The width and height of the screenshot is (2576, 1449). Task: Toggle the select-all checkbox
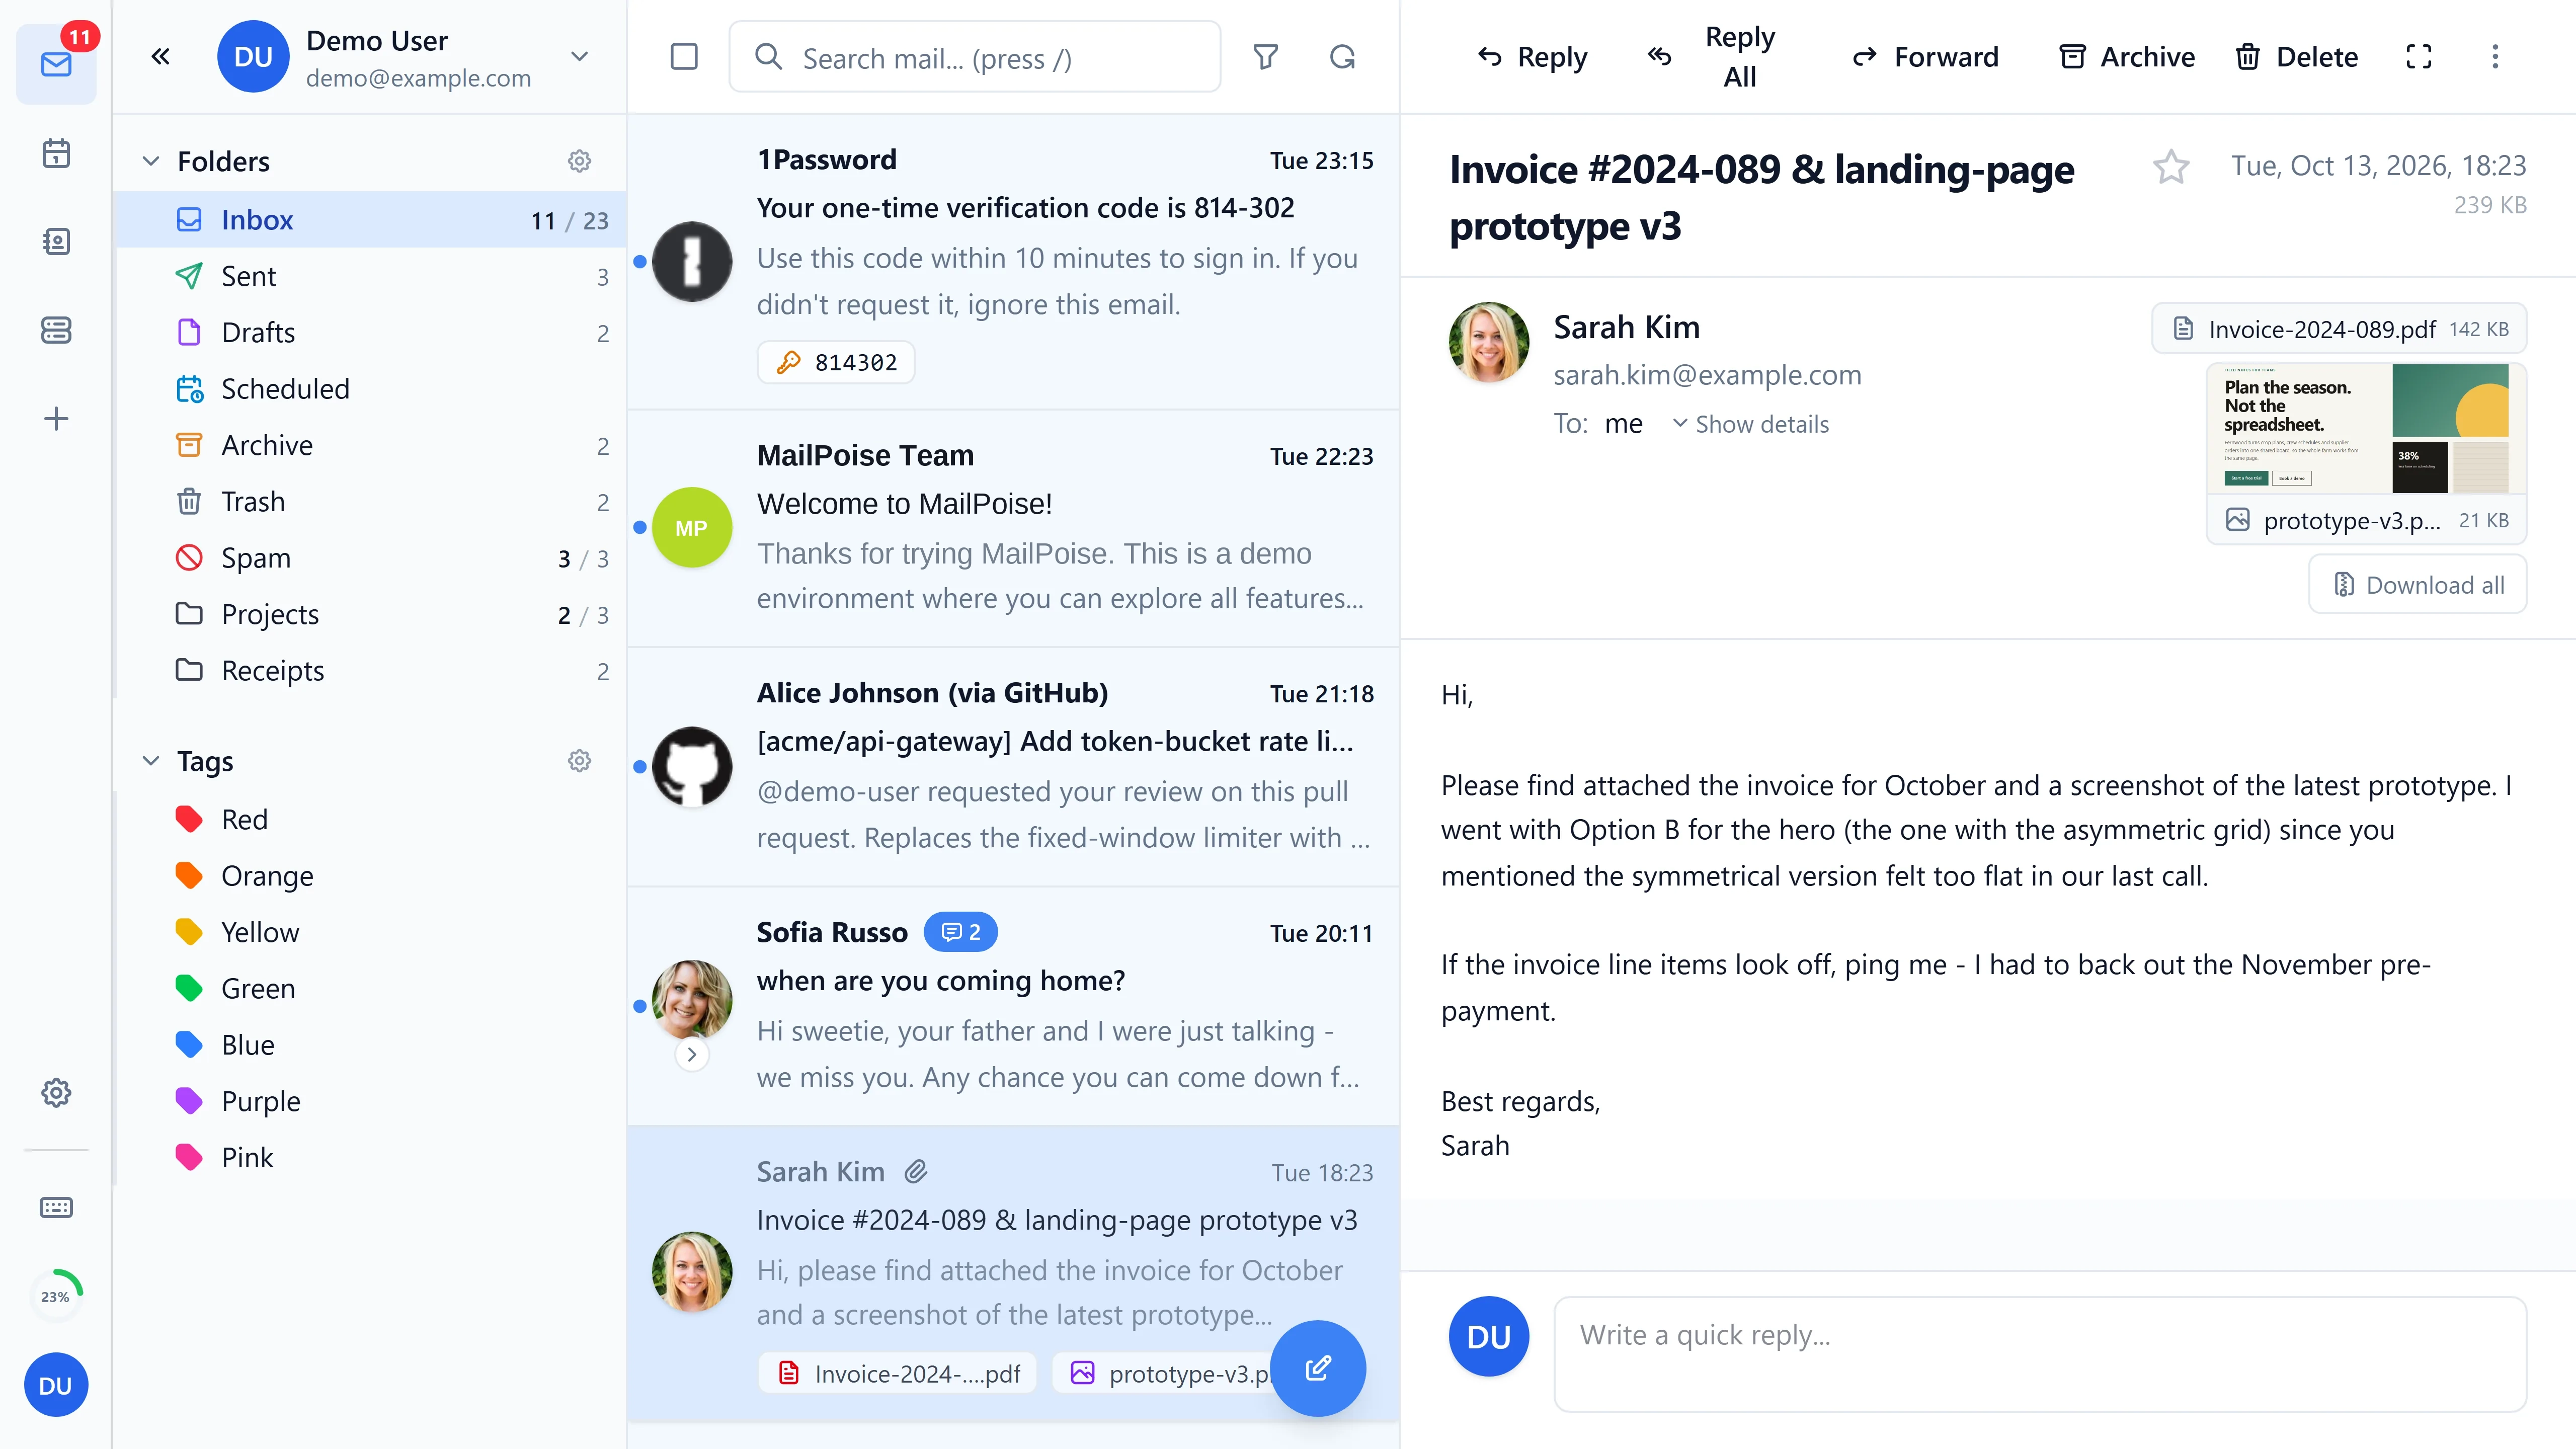(x=684, y=57)
